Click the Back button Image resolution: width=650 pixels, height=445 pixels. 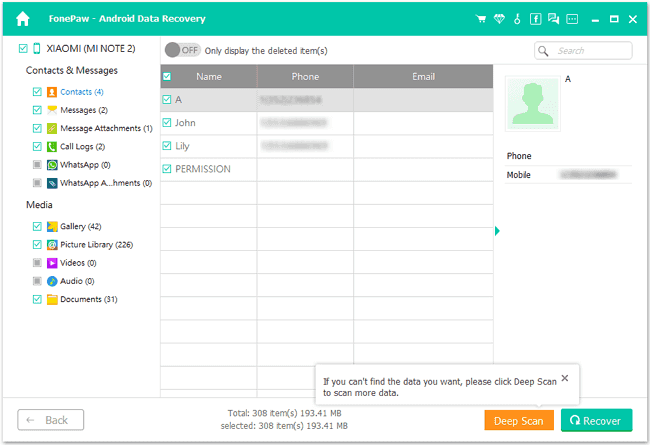coord(51,420)
